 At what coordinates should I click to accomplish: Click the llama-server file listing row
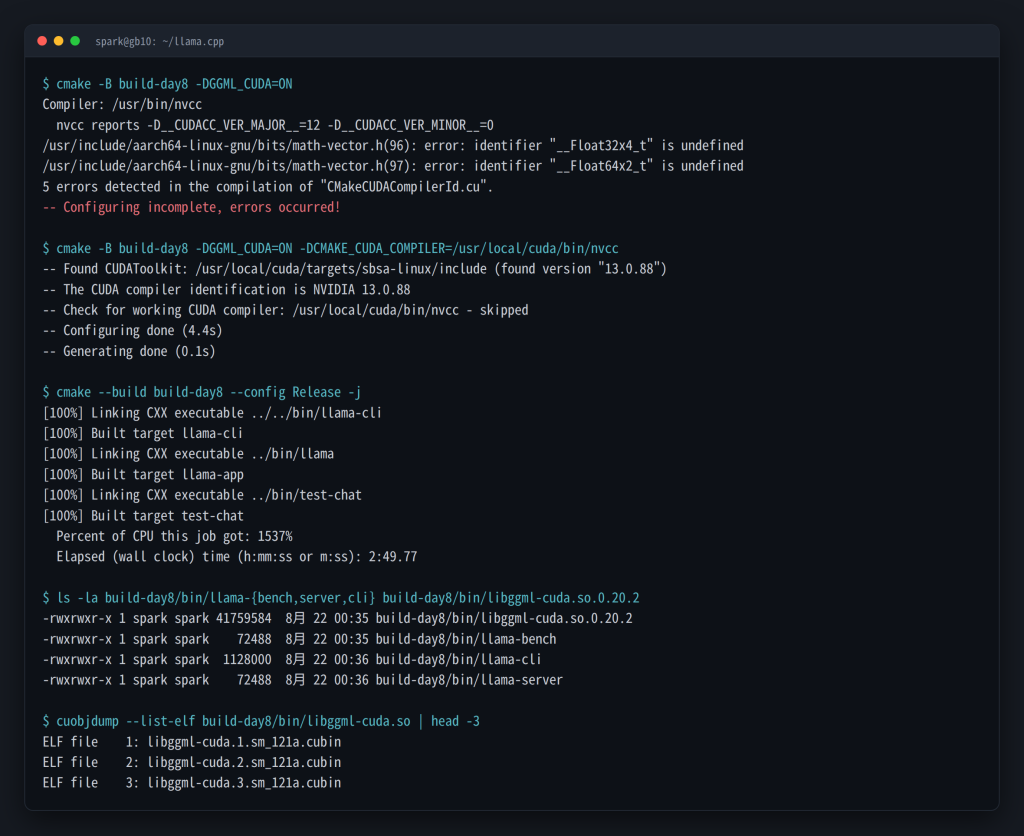(x=302, y=680)
